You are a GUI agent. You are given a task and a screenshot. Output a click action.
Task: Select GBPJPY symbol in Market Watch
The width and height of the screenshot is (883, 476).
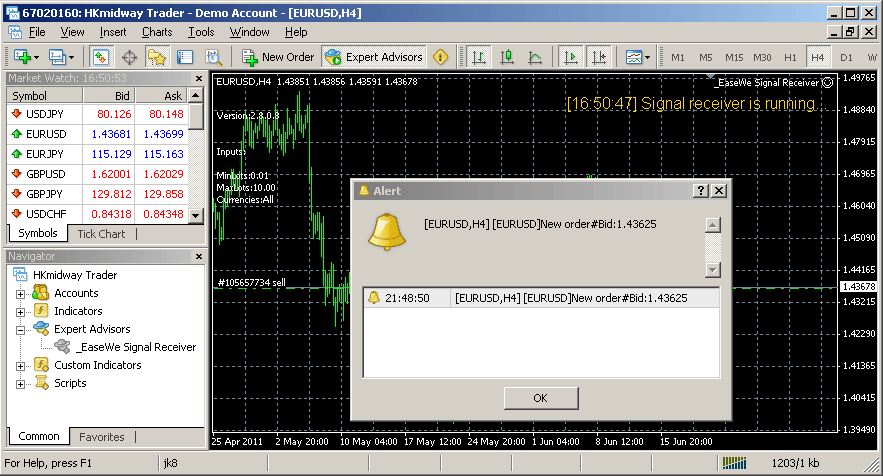[x=44, y=194]
